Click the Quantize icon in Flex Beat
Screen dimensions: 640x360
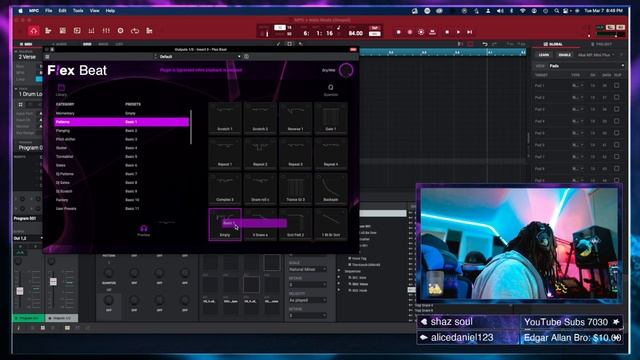pyautogui.click(x=331, y=87)
